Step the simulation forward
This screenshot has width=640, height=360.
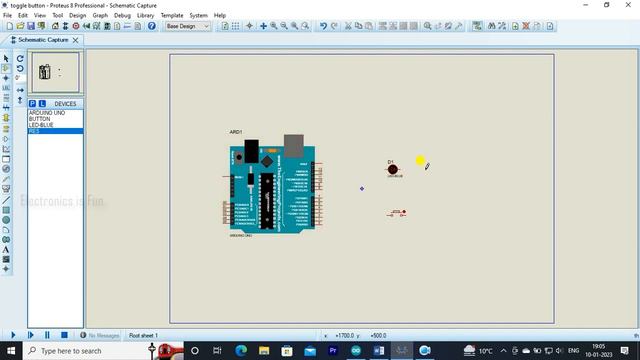click(x=30, y=335)
